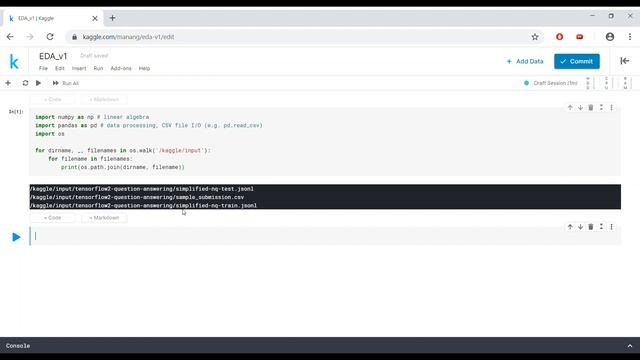View the site lock icon in address bar
This screenshot has width=640, height=360.
click(x=74, y=37)
